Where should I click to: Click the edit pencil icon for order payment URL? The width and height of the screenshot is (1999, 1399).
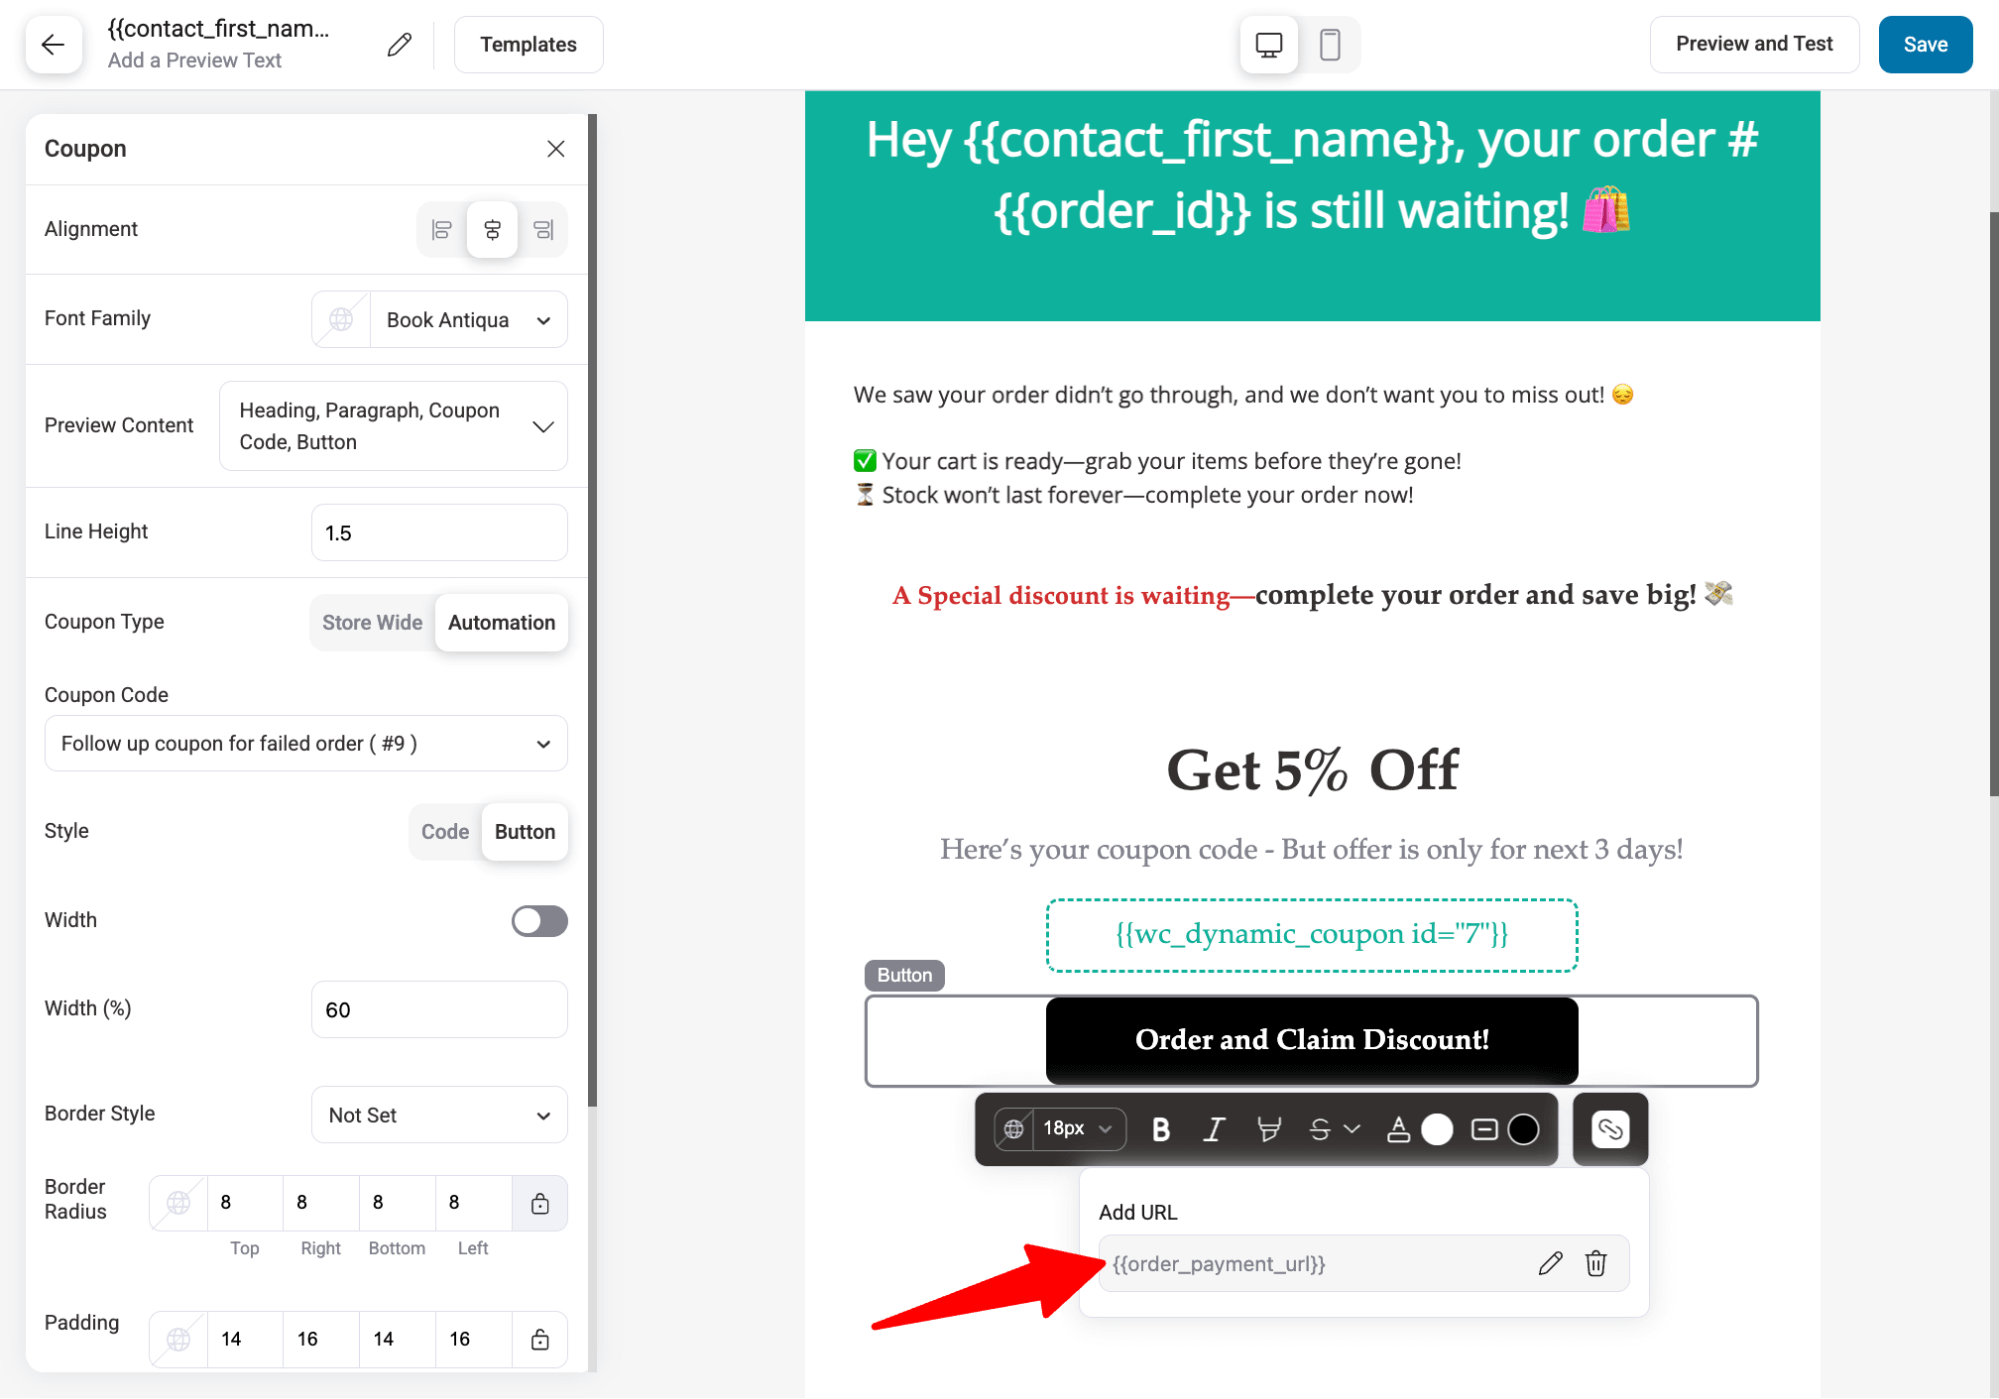click(x=1549, y=1262)
